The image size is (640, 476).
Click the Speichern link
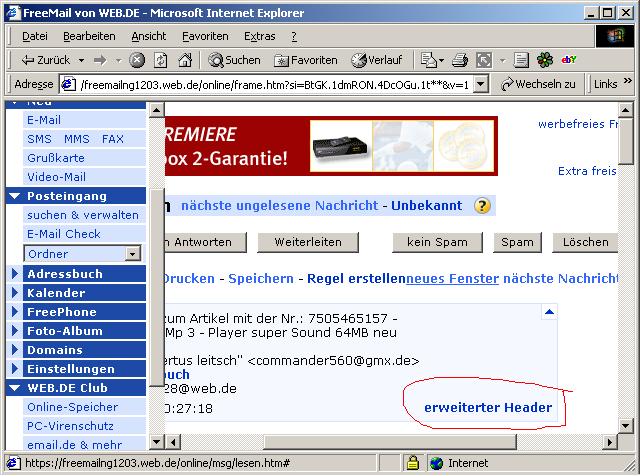pos(261,279)
